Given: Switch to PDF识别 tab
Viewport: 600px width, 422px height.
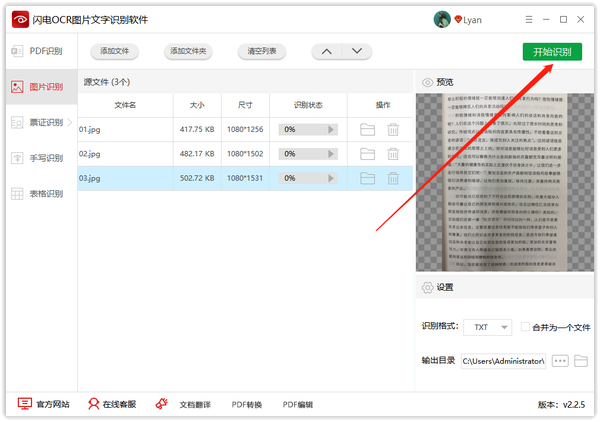Looking at the screenshot, I should coord(38,51).
